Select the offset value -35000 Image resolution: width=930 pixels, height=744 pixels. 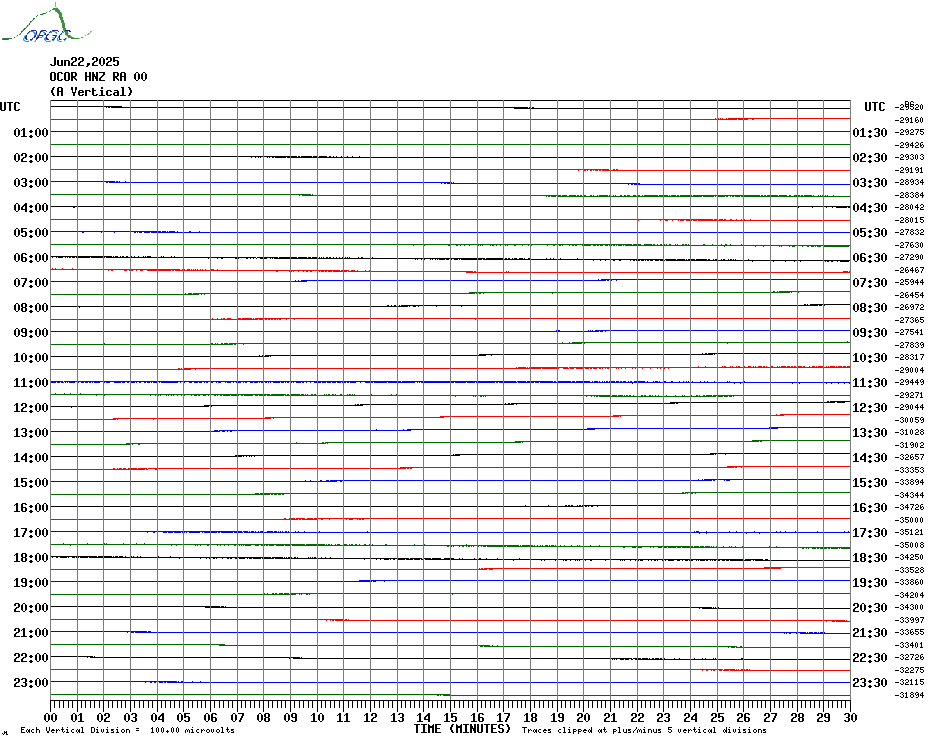click(x=909, y=520)
